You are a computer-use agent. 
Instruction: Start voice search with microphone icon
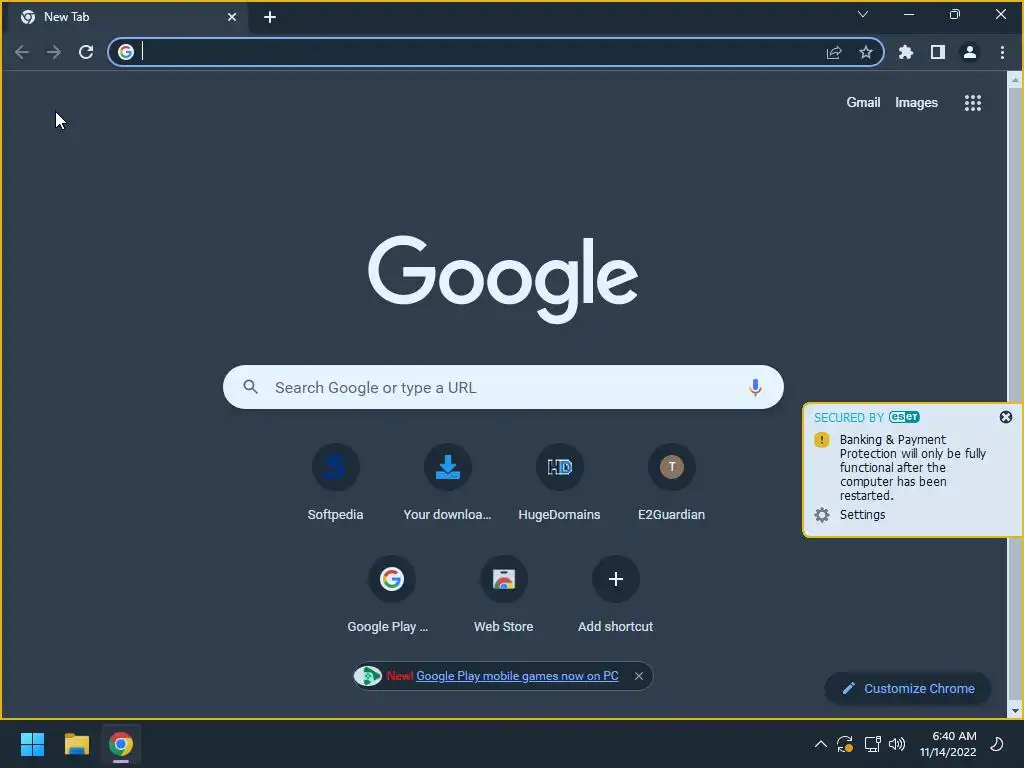point(755,387)
